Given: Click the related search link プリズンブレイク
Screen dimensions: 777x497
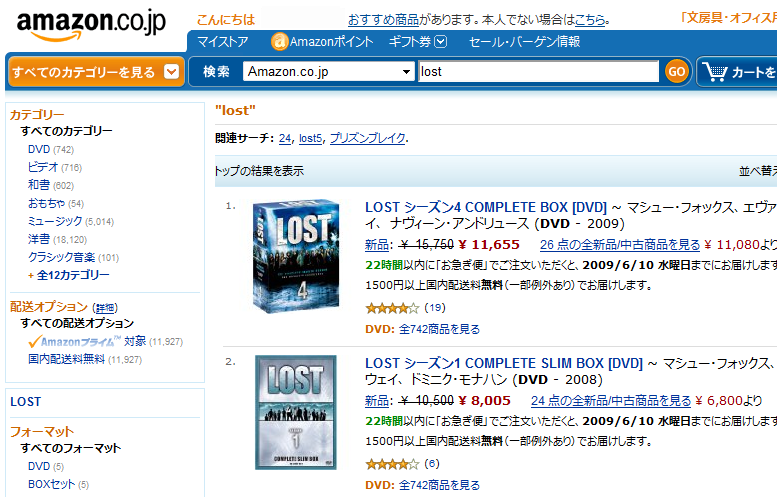Looking at the screenshot, I should (x=368, y=138).
